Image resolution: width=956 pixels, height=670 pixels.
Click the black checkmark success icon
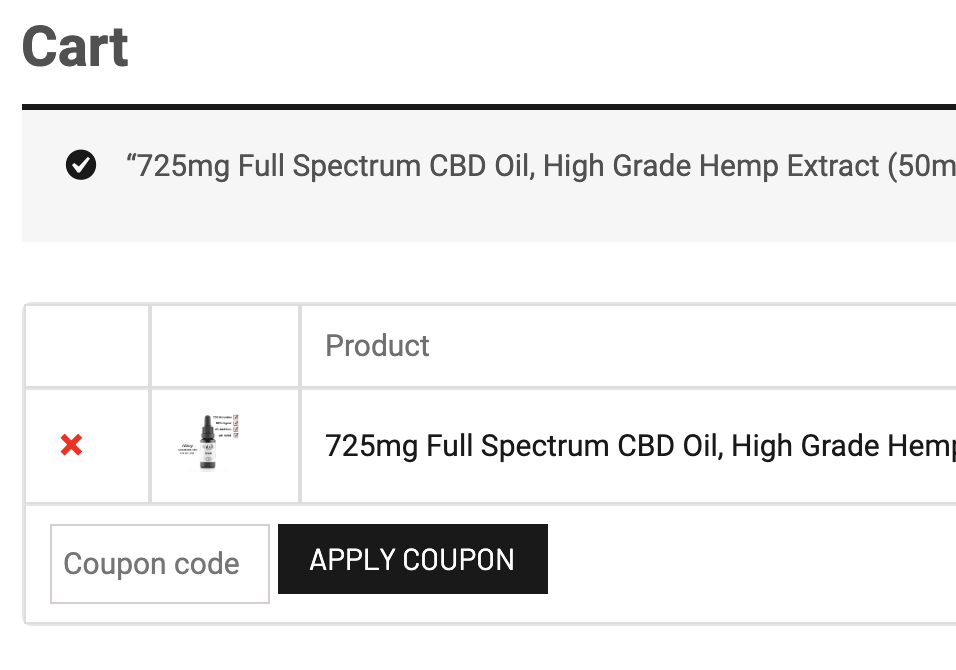[81, 165]
